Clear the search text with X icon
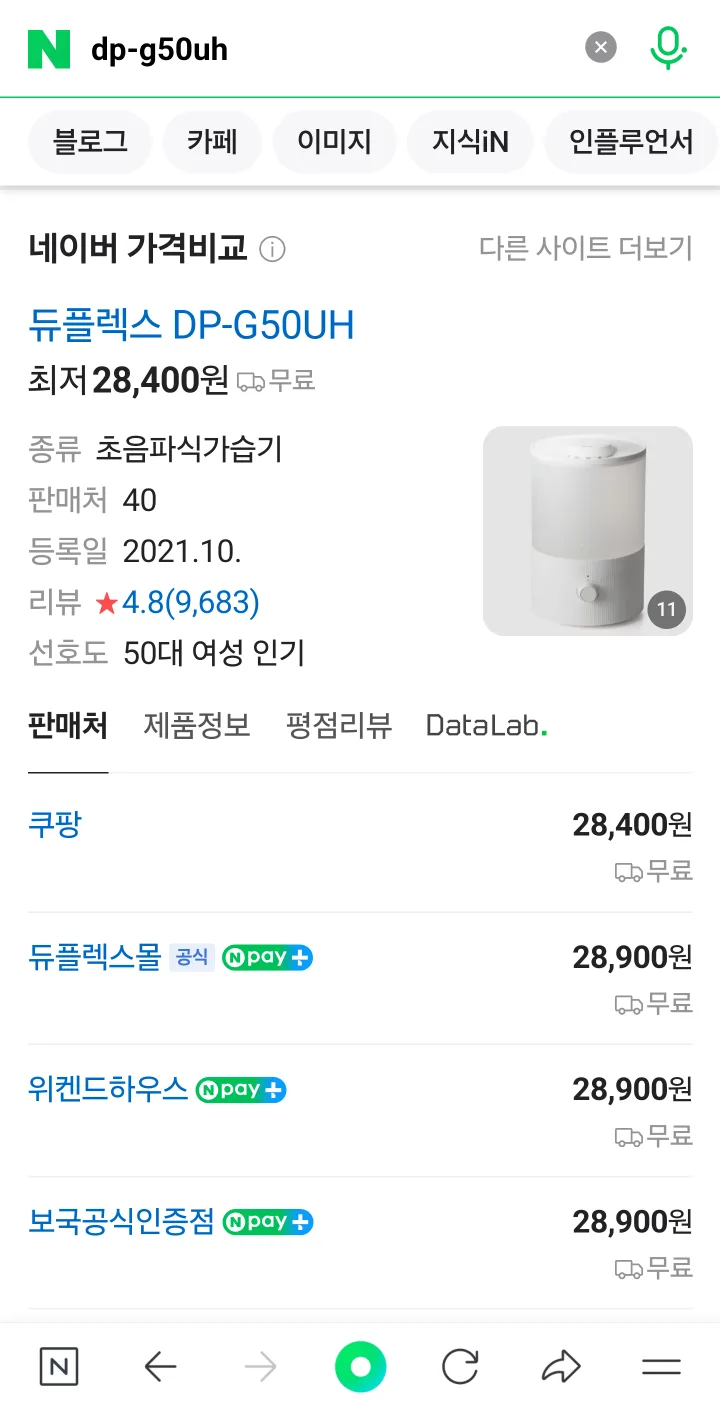720x1410 pixels. (x=600, y=47)
